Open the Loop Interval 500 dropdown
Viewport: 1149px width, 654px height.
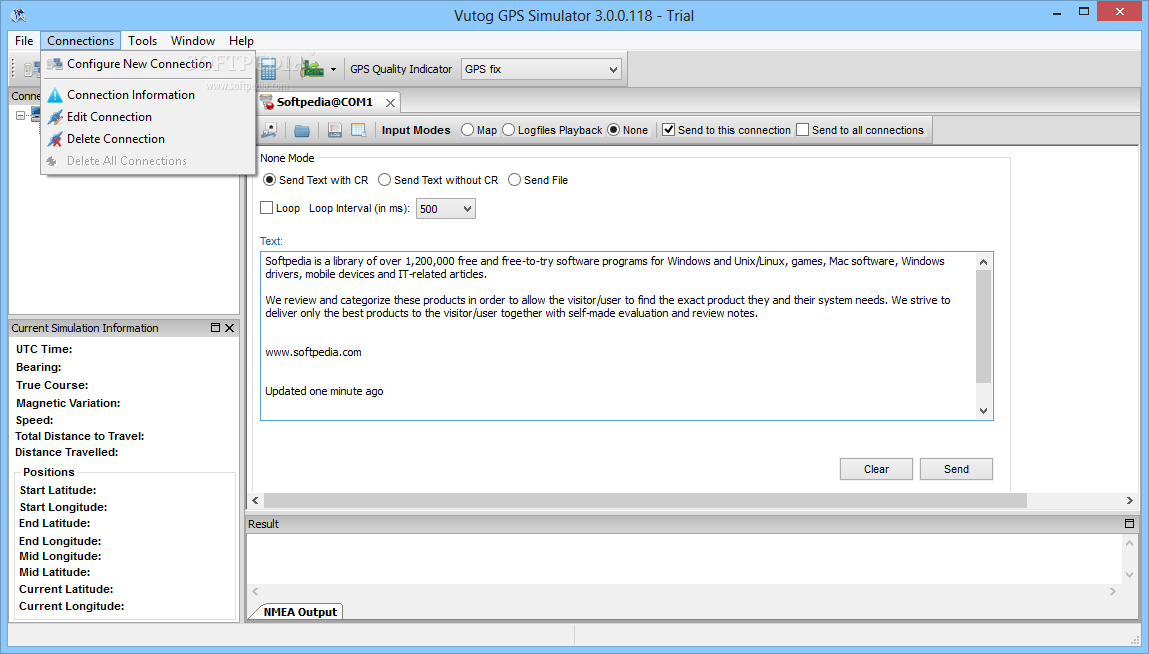coord(446,209)
